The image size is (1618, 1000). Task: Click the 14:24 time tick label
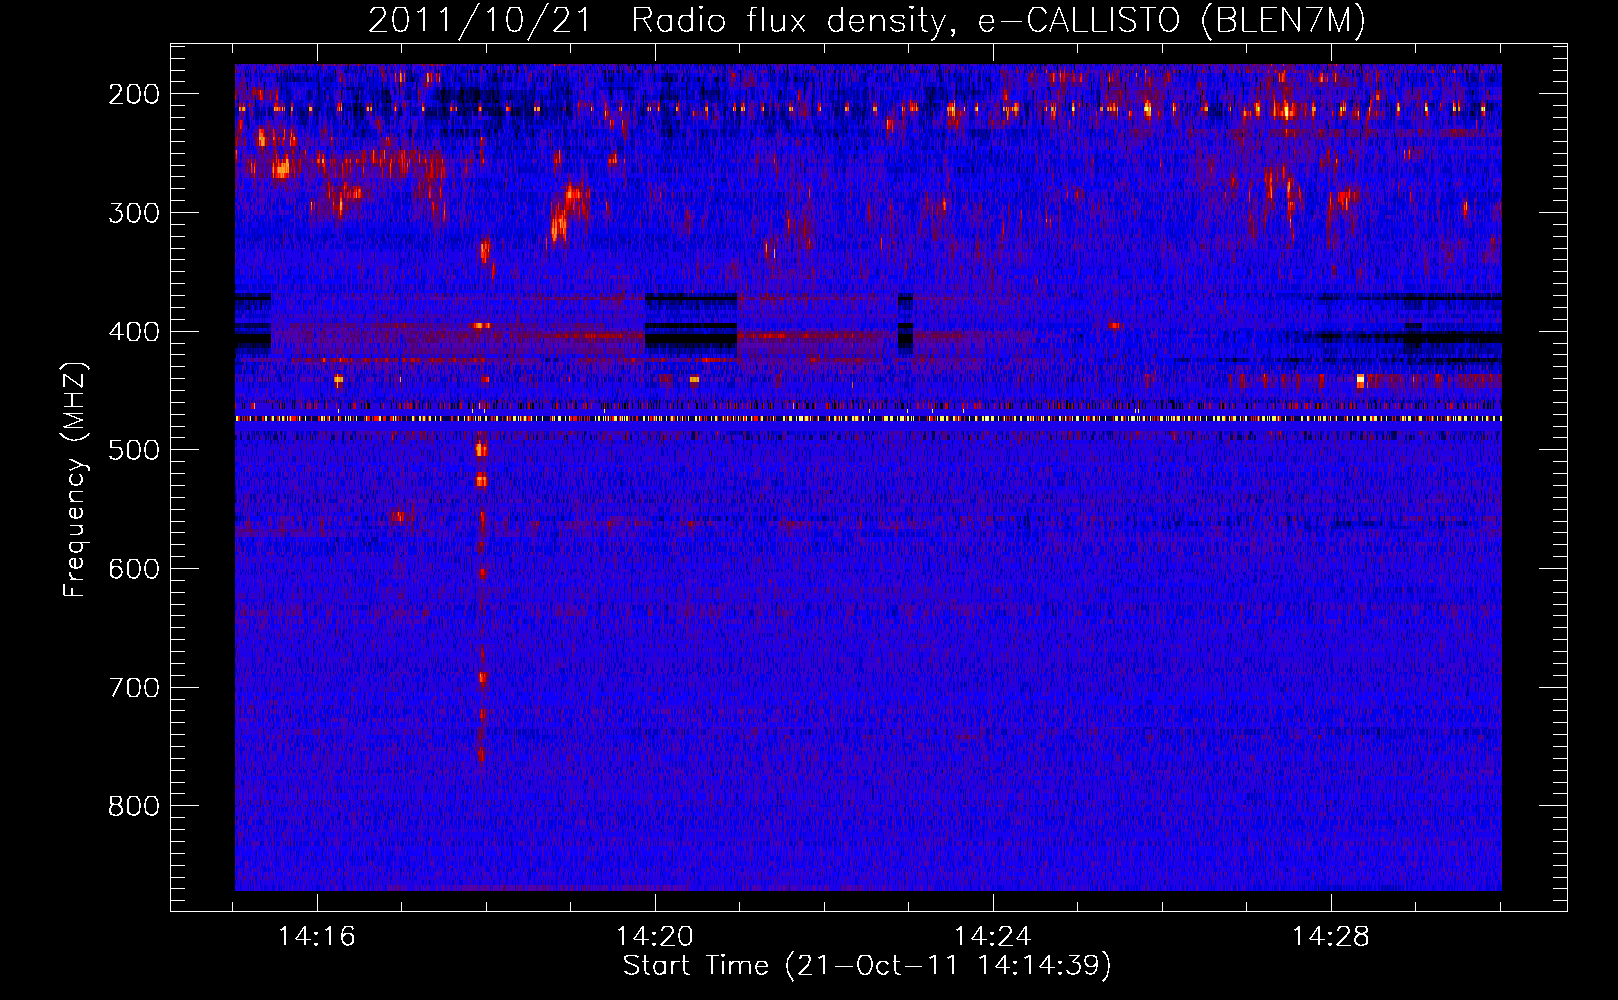(x=993, y=937)
